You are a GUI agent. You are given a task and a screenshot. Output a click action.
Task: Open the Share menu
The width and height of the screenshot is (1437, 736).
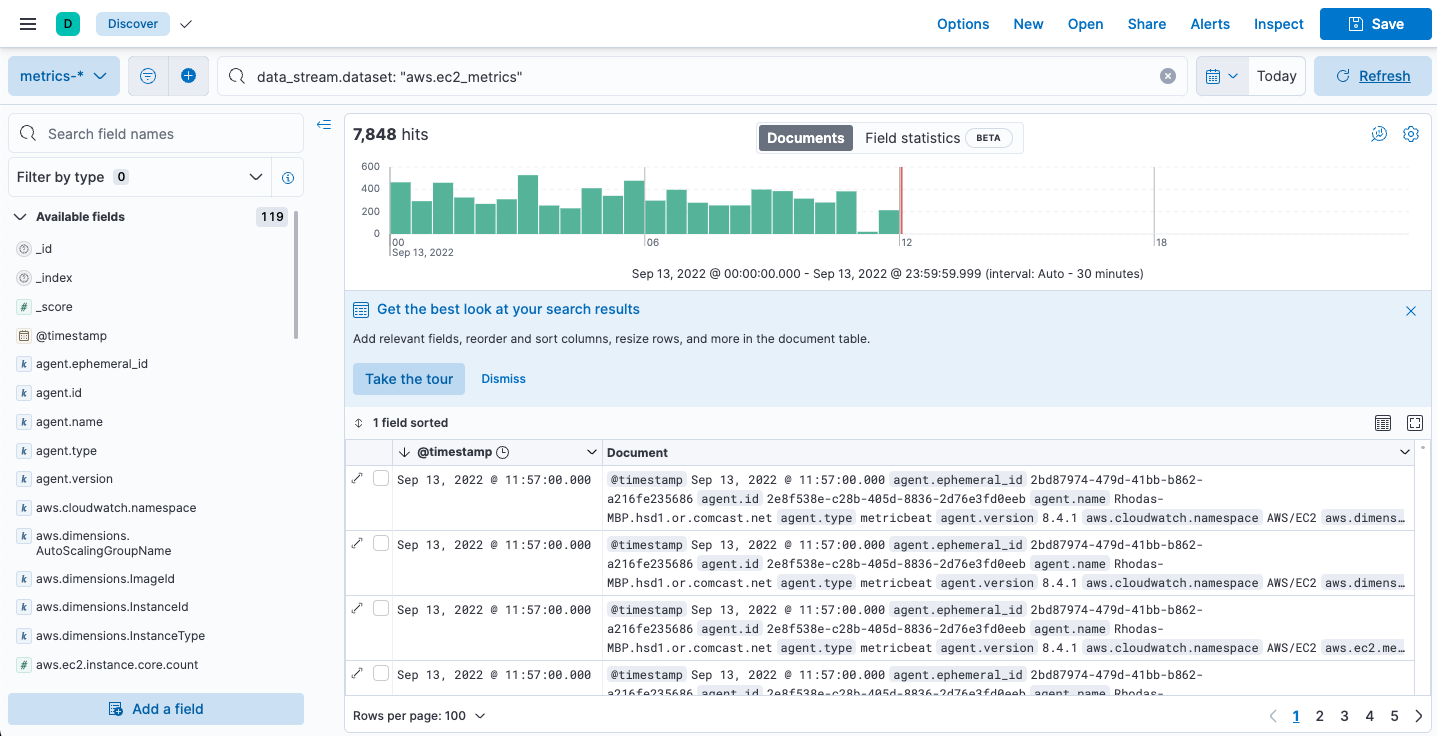pos(1146,24)
